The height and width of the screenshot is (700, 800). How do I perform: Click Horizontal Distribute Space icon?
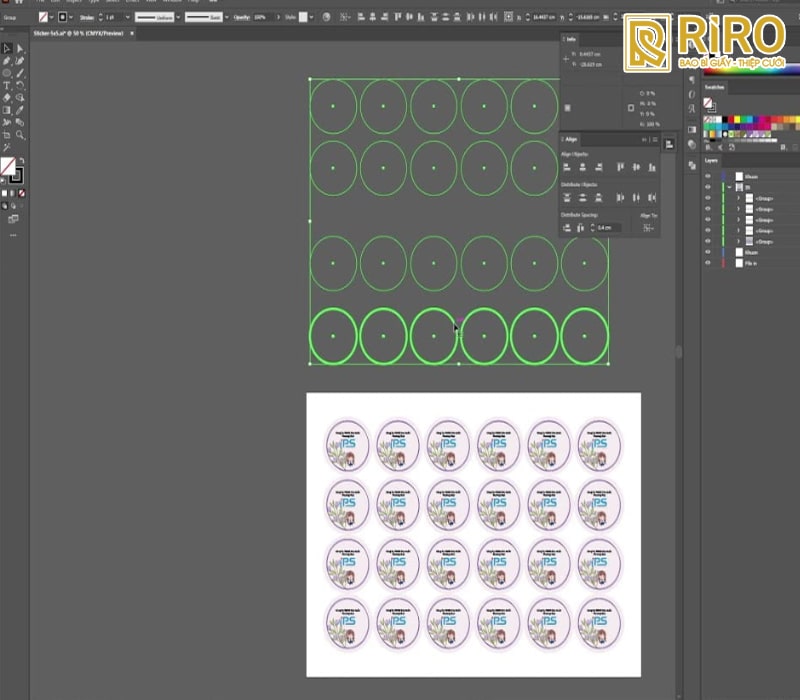tap(581, 228)
